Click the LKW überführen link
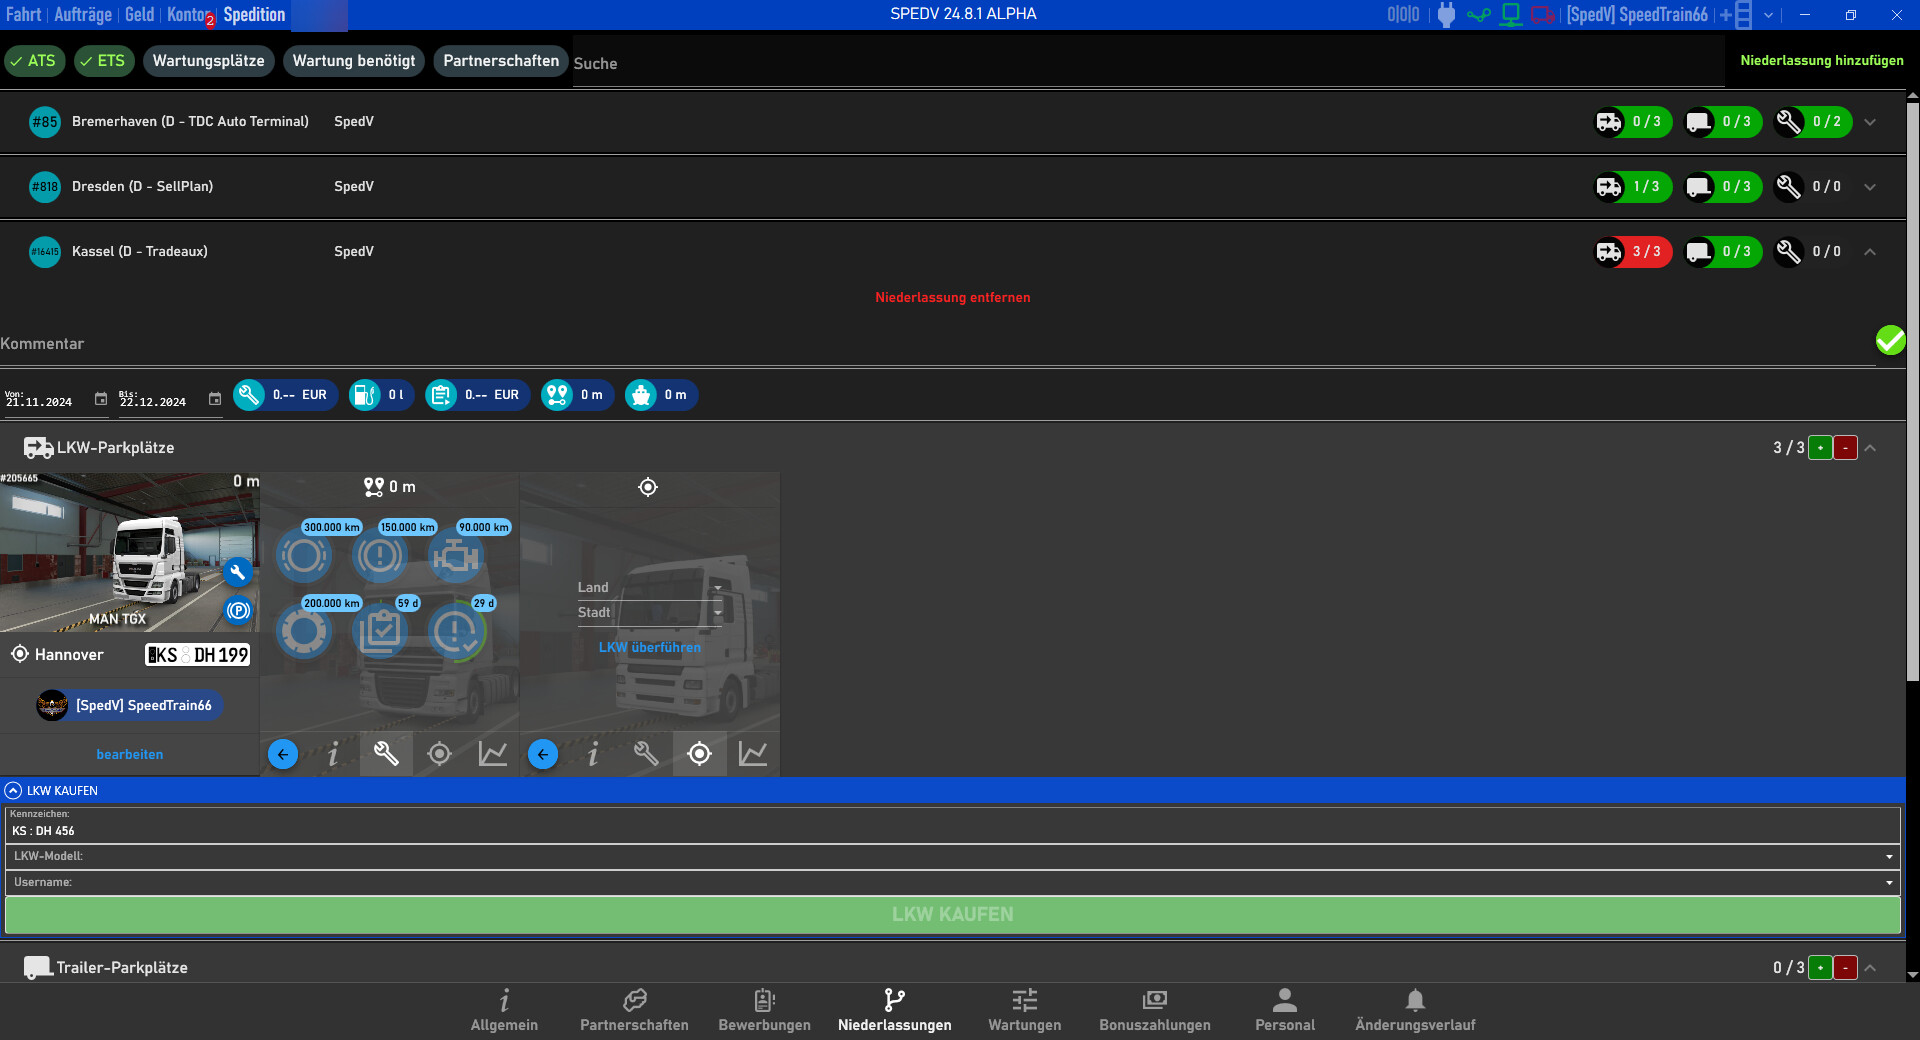1920x1040 pixels. pos(649,647)
